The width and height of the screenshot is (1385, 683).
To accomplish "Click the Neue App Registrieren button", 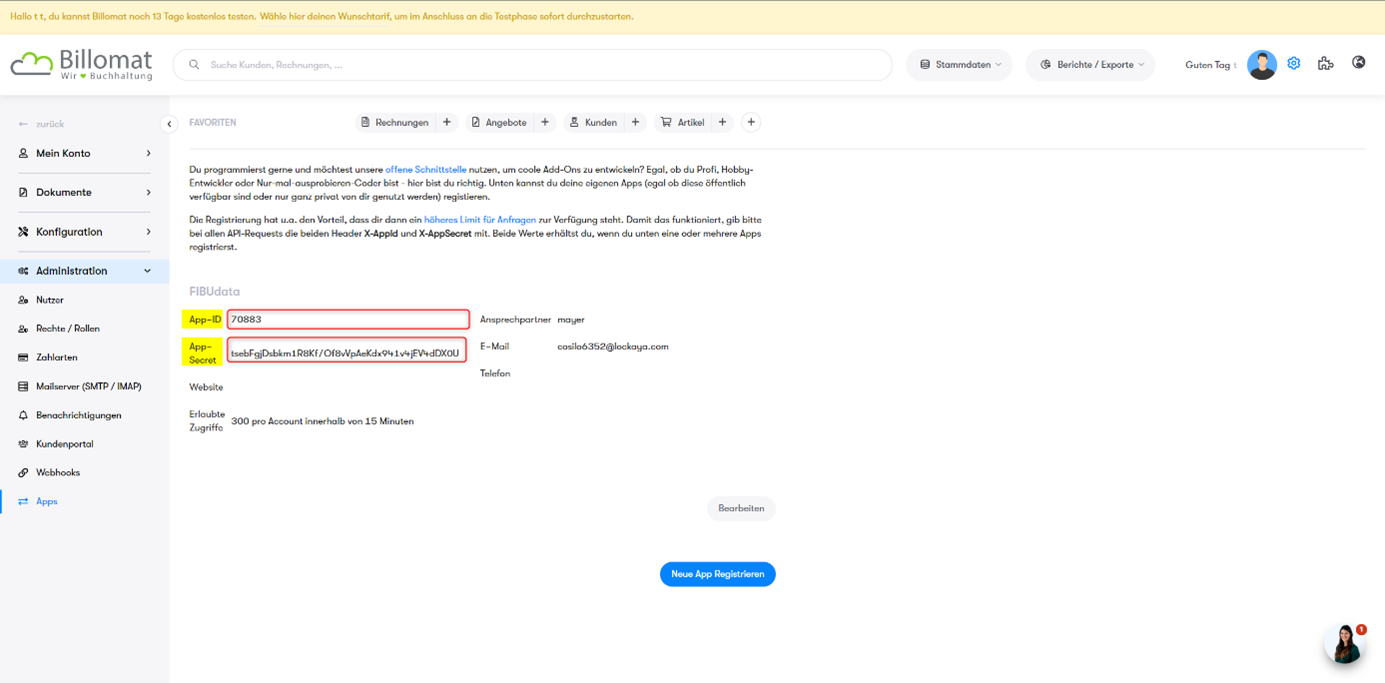I will 717,574.
